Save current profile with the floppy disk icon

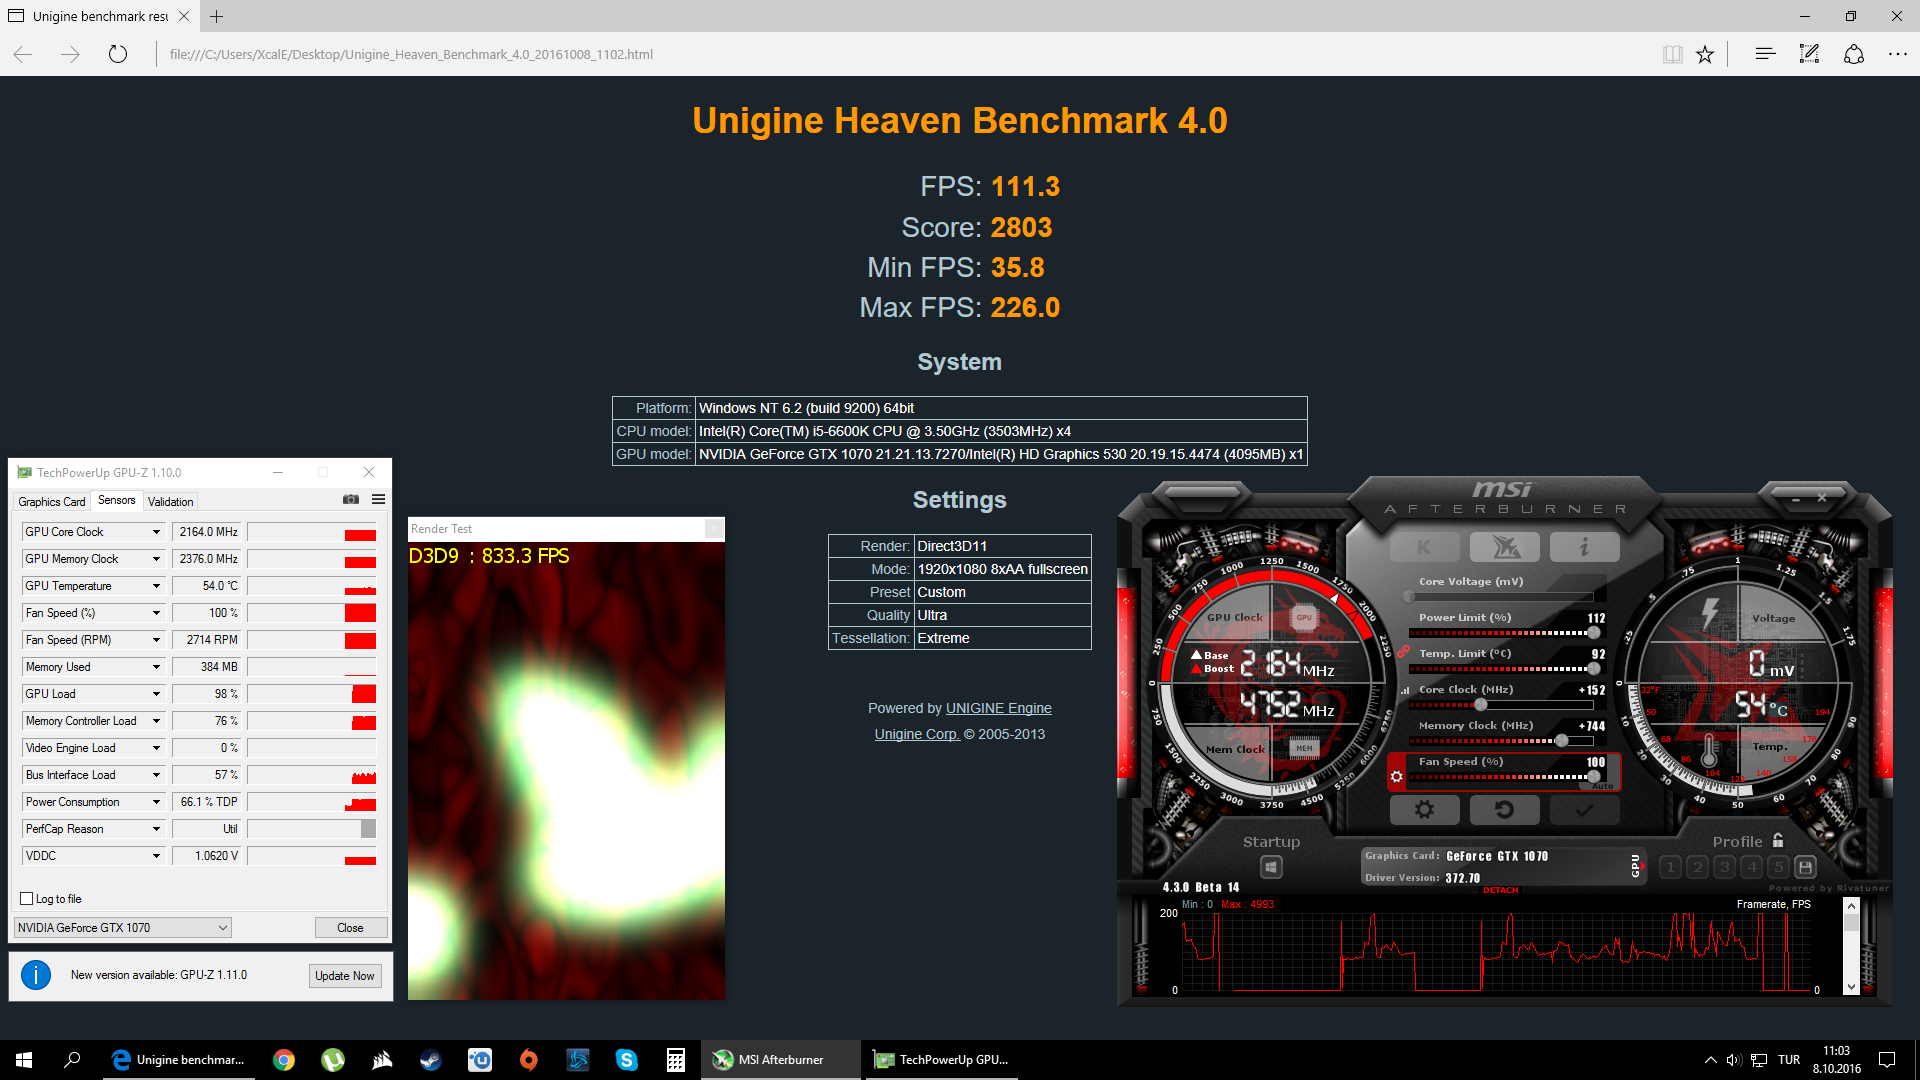click(1806, 867)
